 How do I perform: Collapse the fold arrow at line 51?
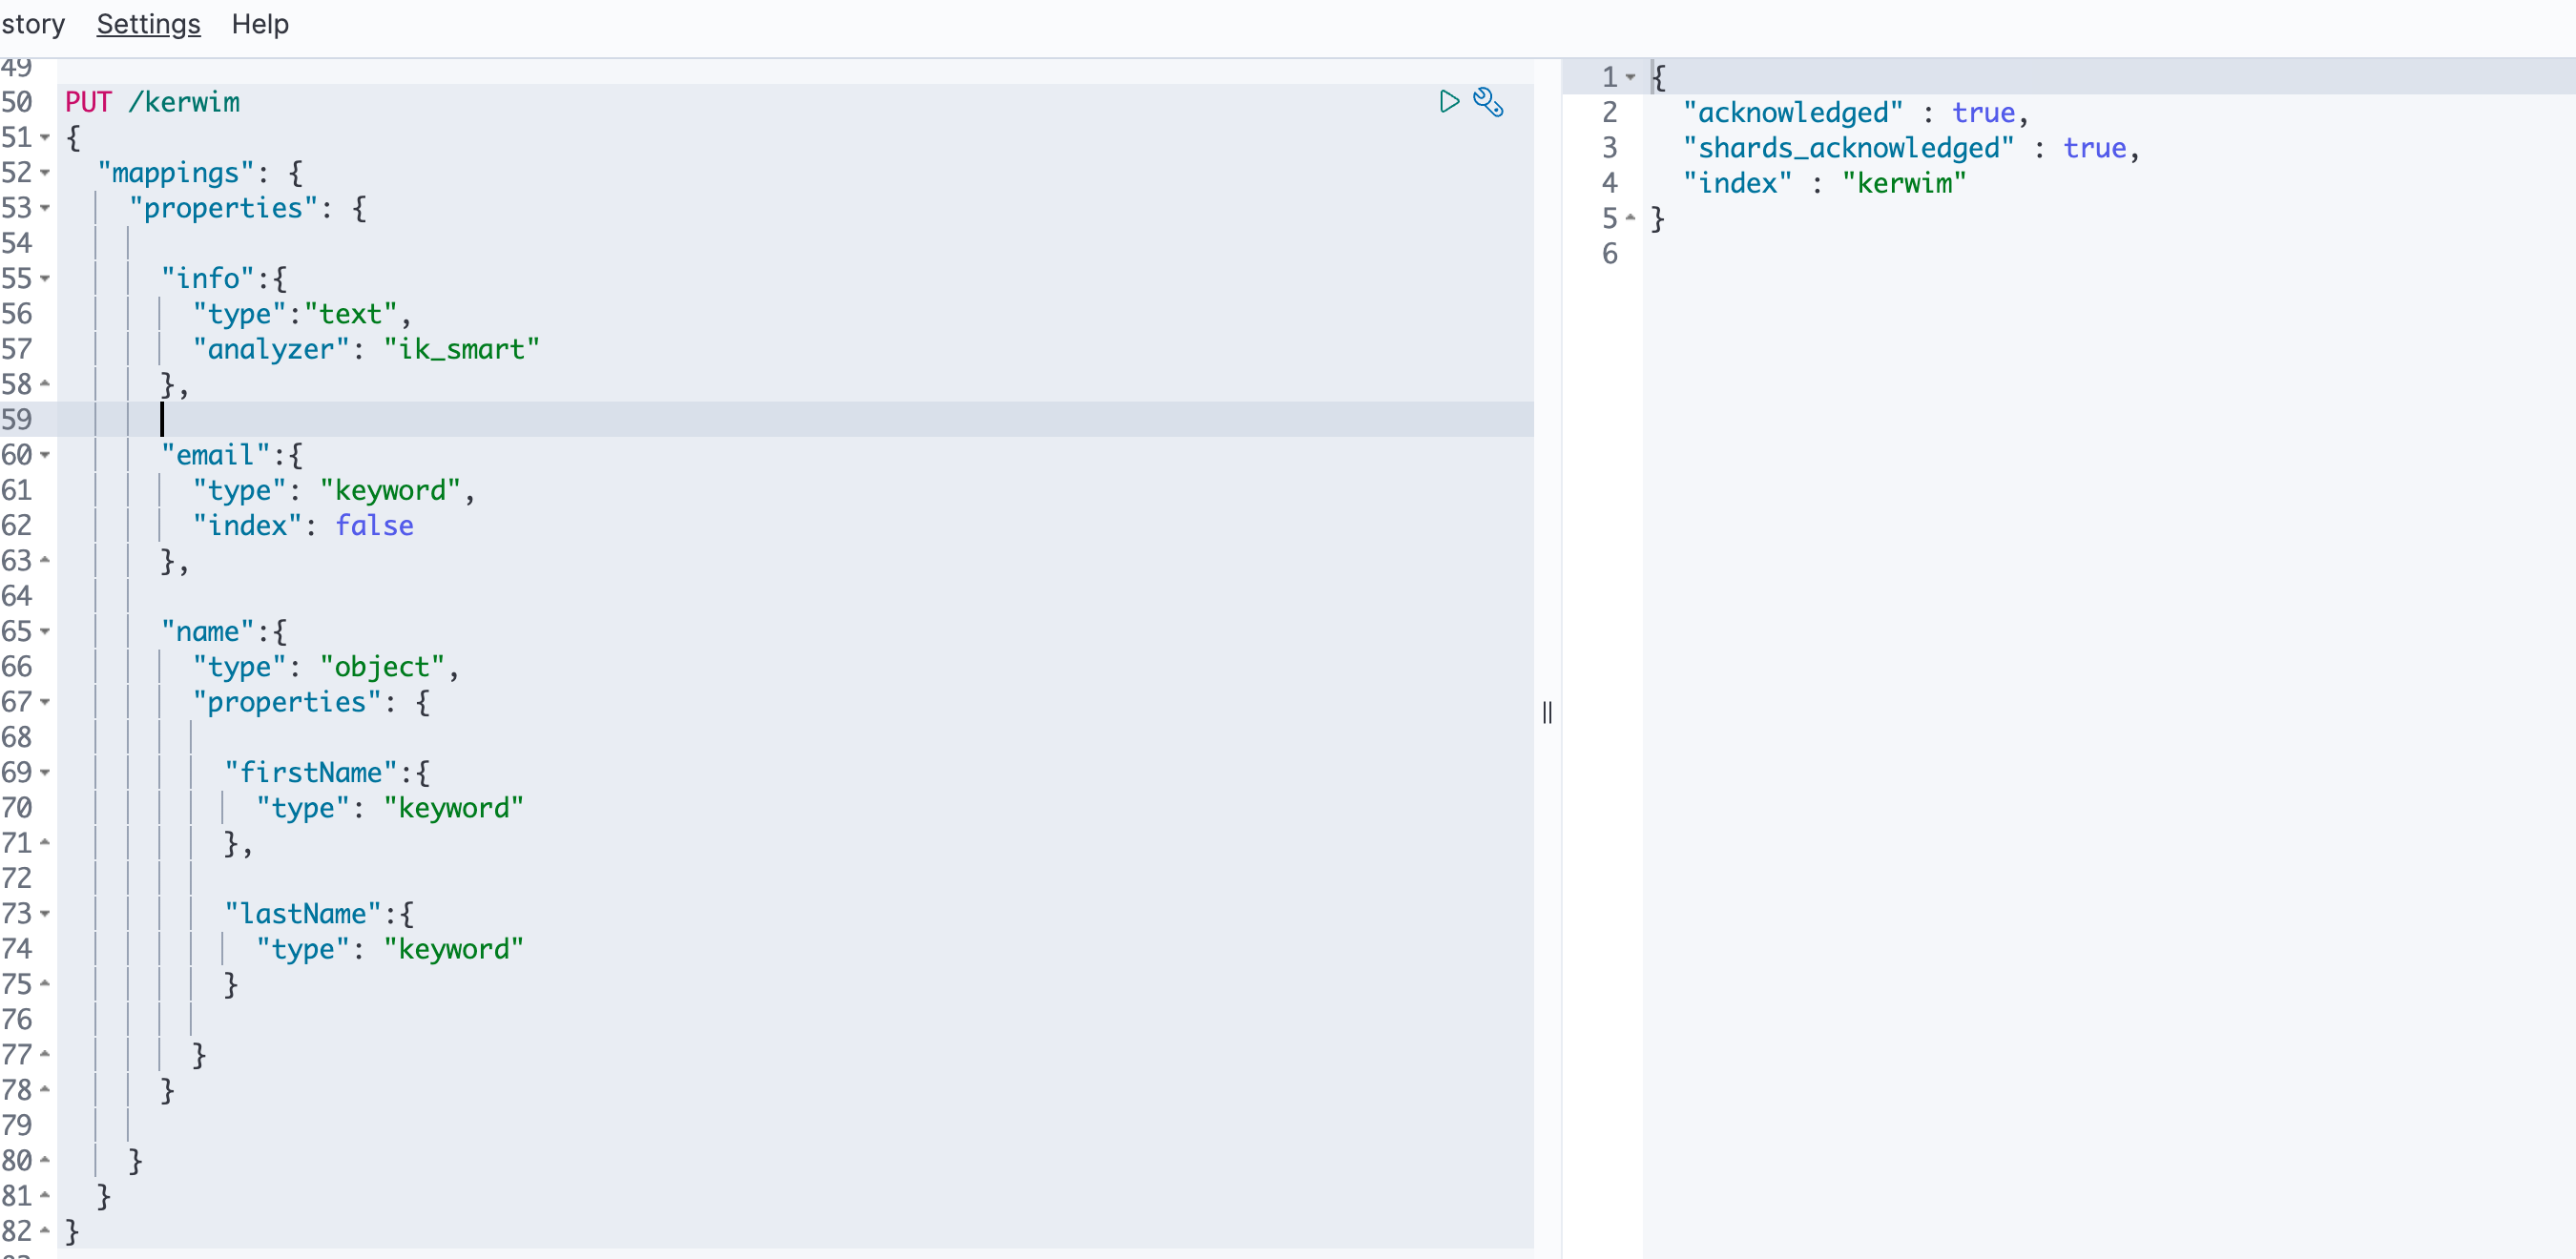(45, 137)
